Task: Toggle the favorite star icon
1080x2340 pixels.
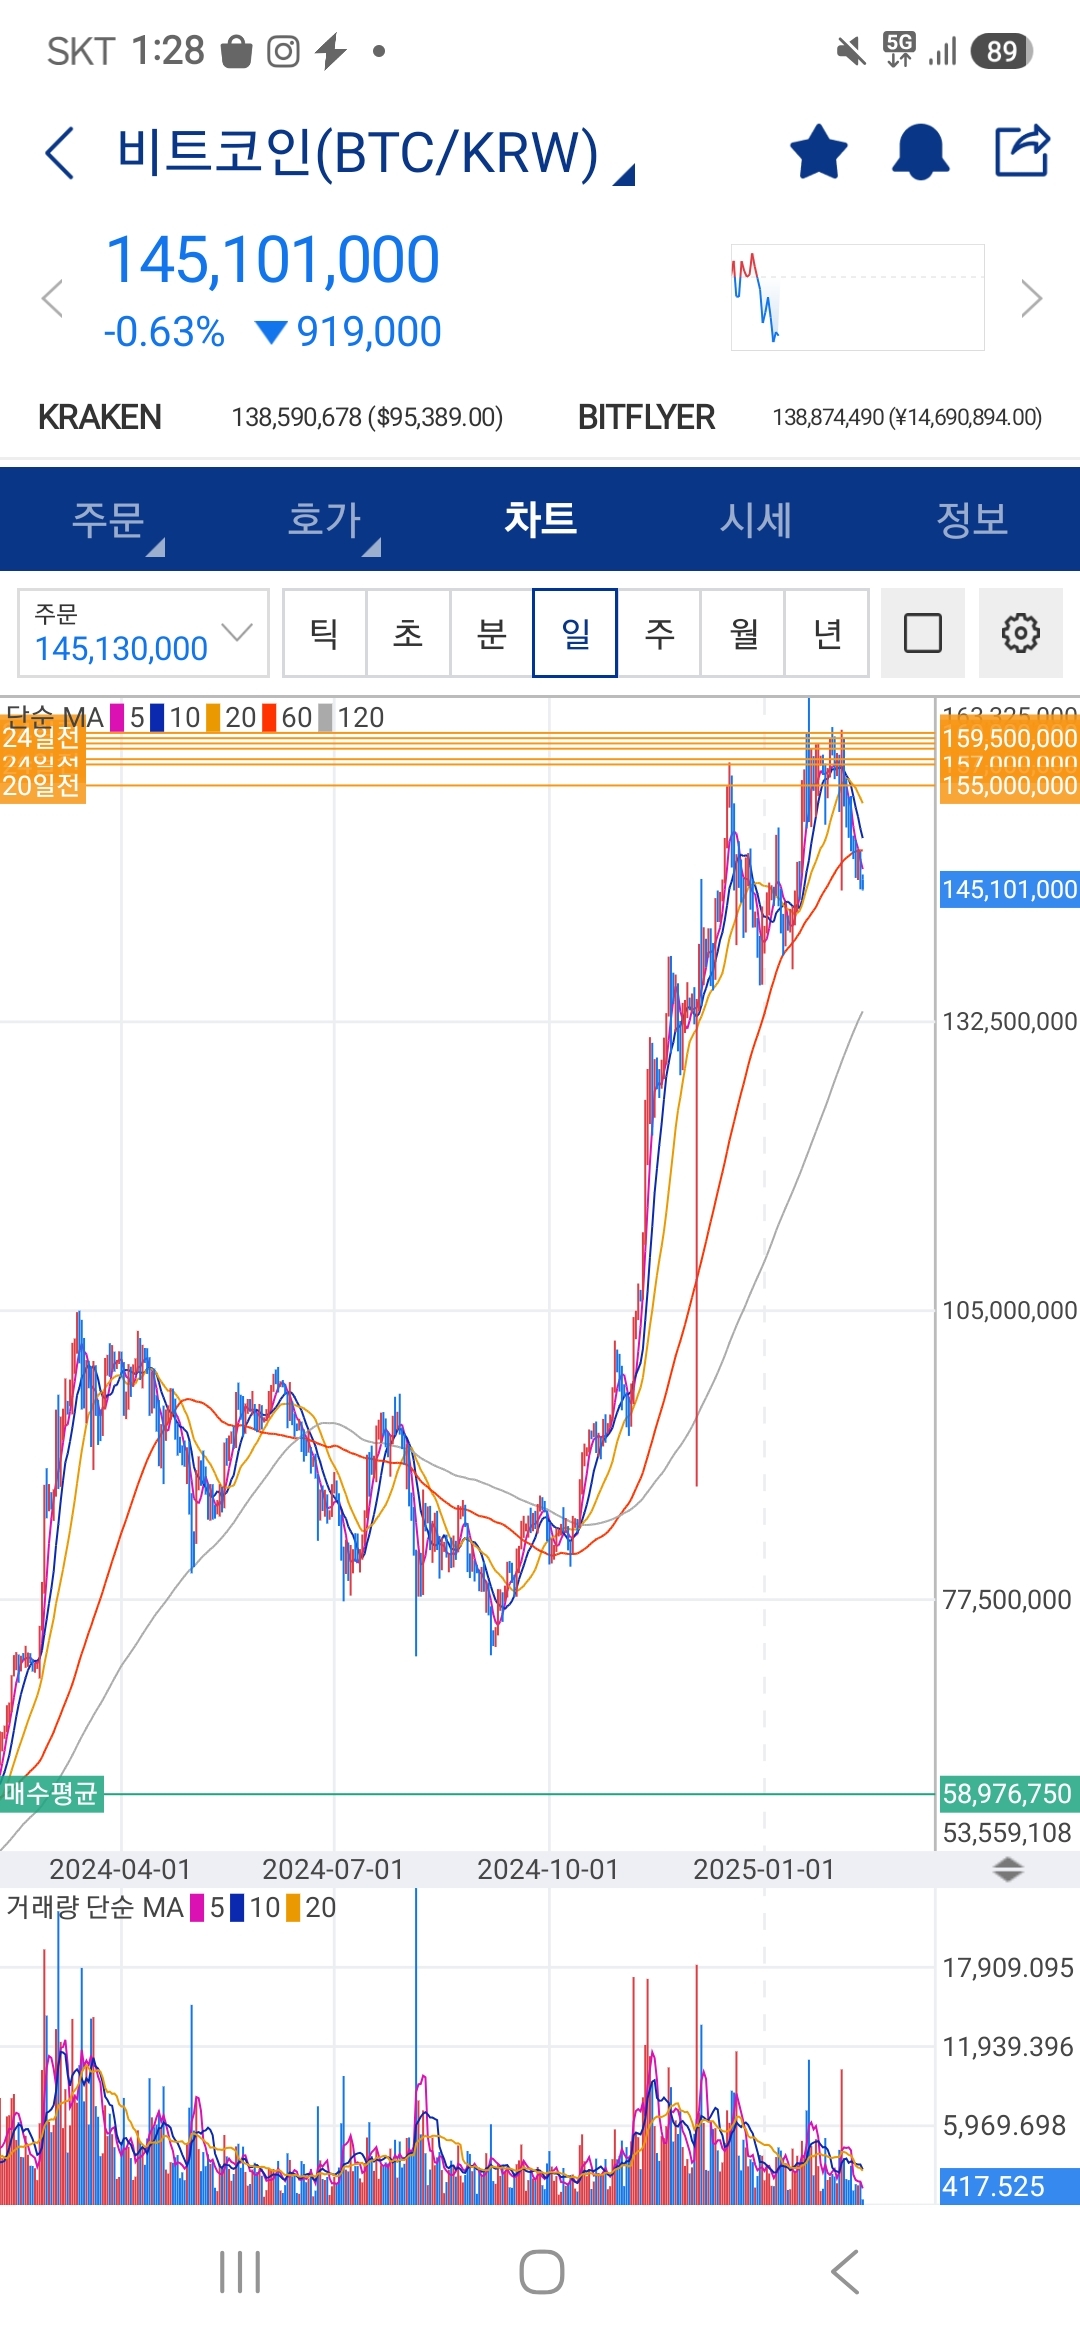Action: coord(818,152)
